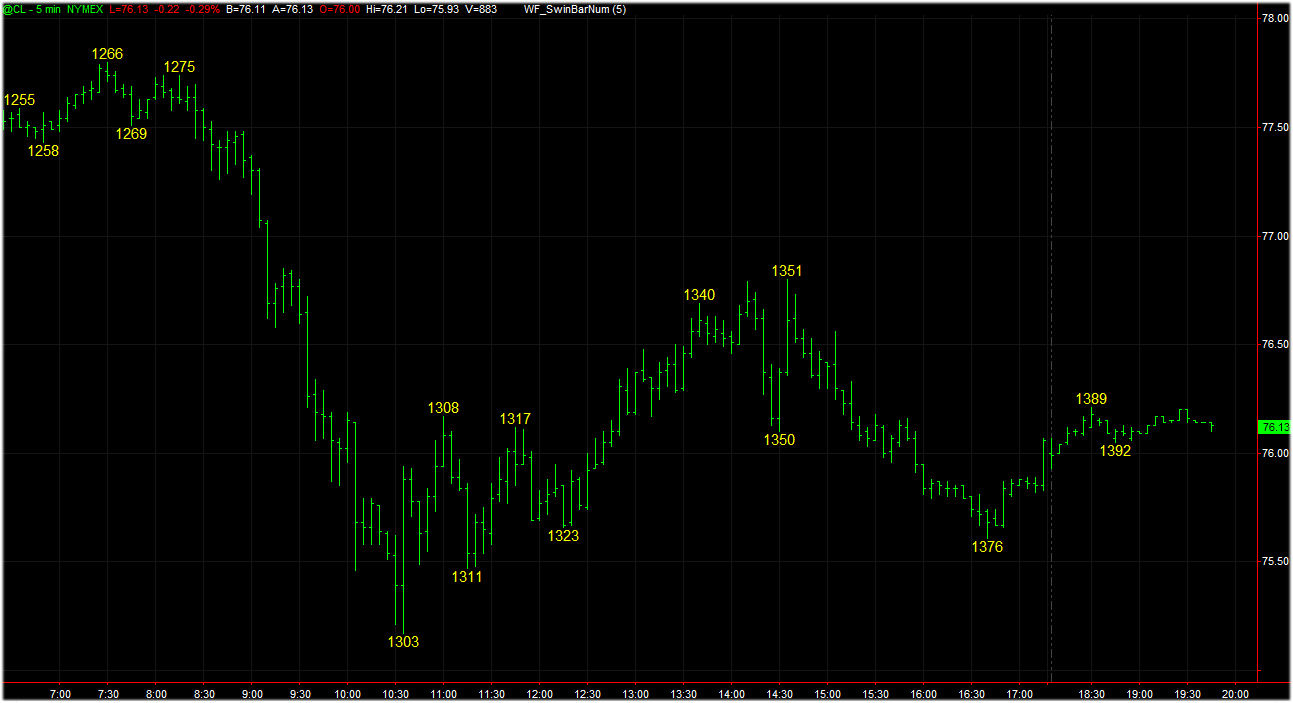Image resolution: width=1293 pixels, height=703 pixels.
Task: Click the 14:30 time axis label
Action: tap(780, 694)
